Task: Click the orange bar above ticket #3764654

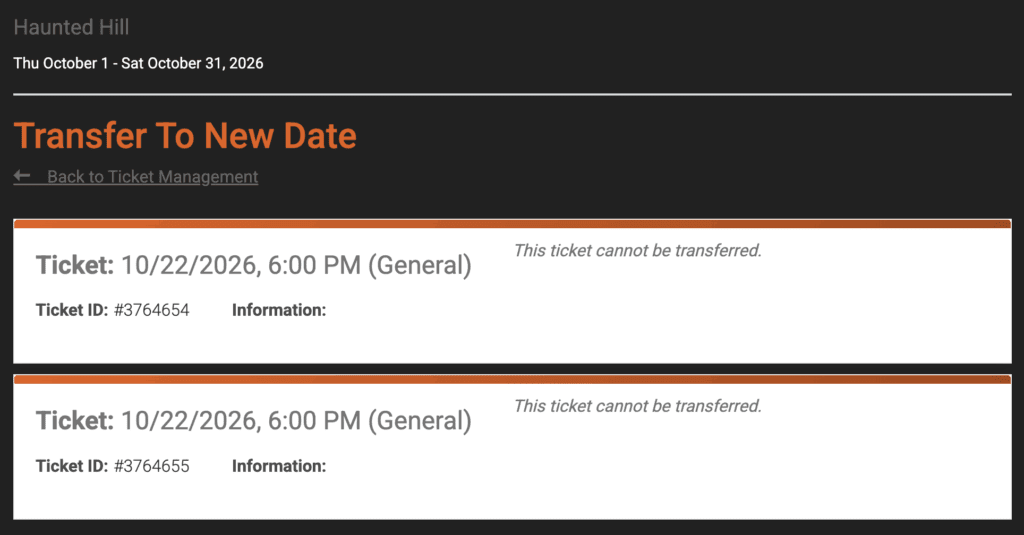Action: pyautogui.click(x=512, y=224)
